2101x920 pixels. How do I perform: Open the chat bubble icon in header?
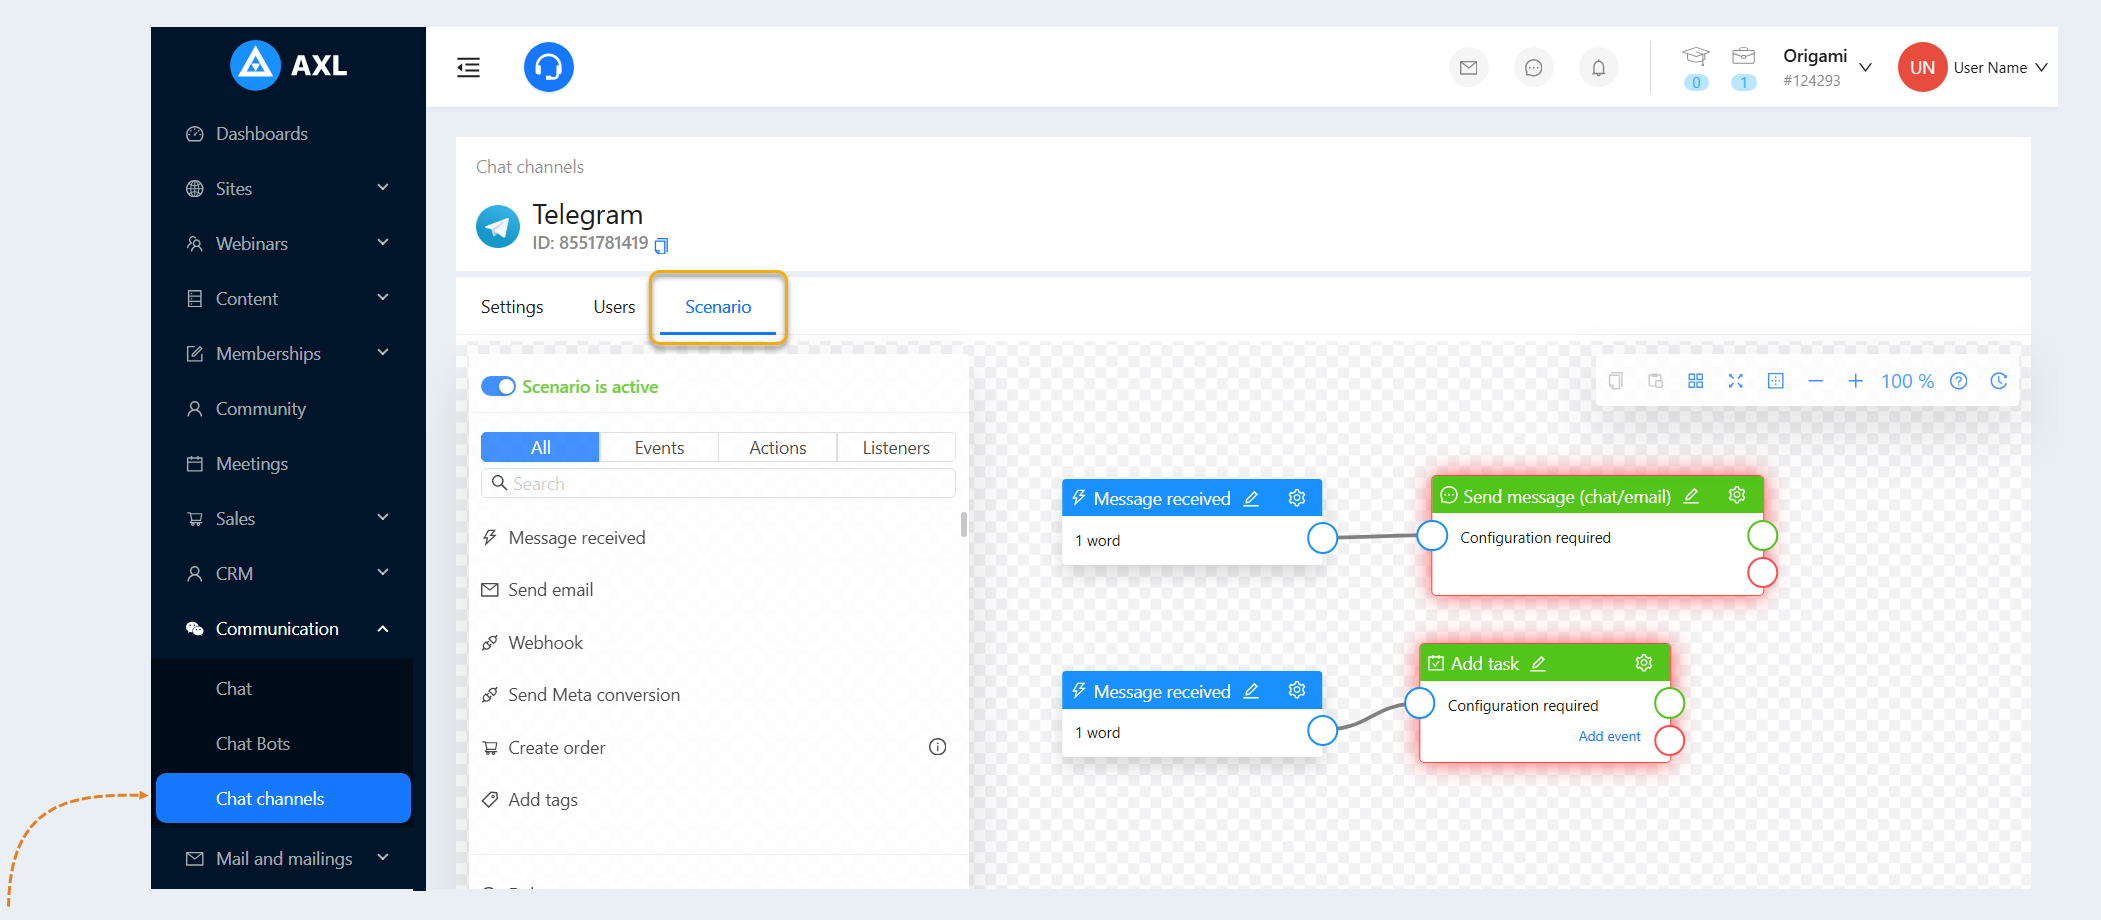coord(1533,68)
